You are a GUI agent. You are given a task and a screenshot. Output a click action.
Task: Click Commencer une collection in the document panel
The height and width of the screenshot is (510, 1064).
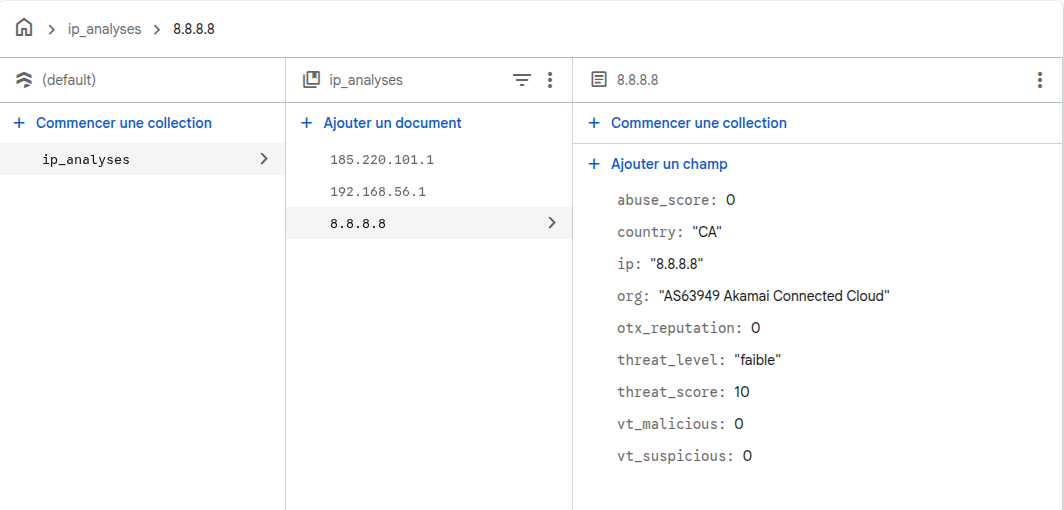(x=698, y=123)
